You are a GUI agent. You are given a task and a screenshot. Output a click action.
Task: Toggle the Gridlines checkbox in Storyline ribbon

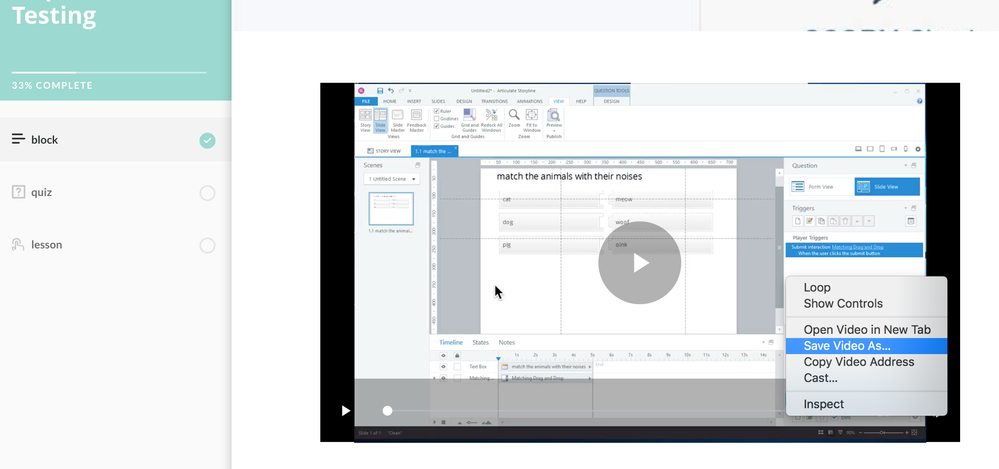(x=436, y=119)
